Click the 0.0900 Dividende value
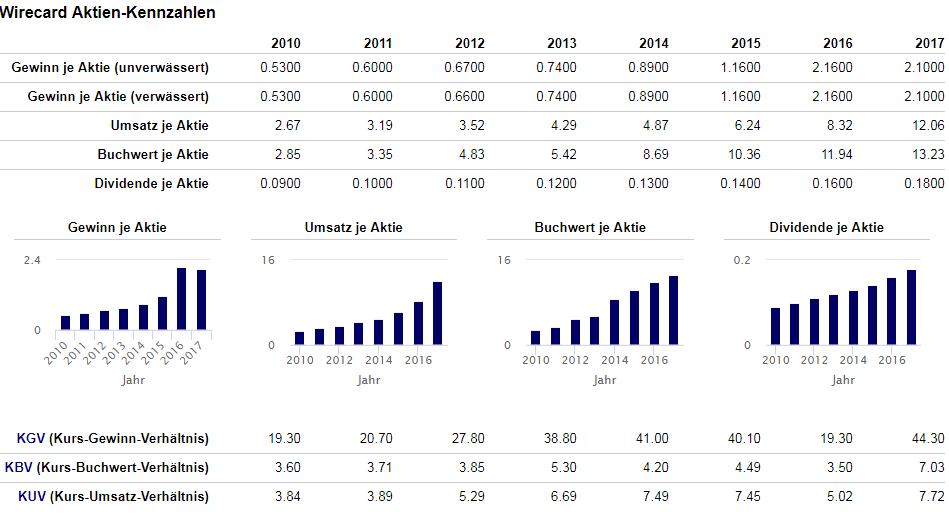 click(x=280, y=183)
